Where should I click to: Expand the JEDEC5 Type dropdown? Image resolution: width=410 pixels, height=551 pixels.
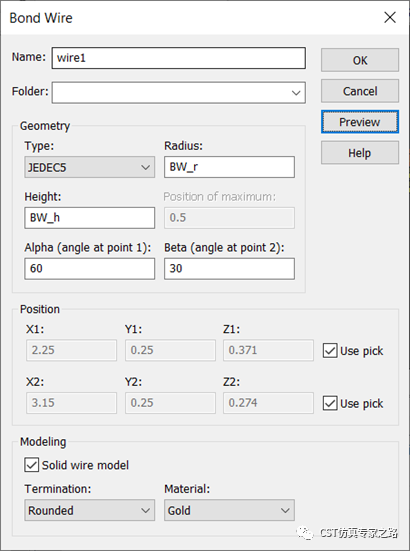(x=90, y=167)
